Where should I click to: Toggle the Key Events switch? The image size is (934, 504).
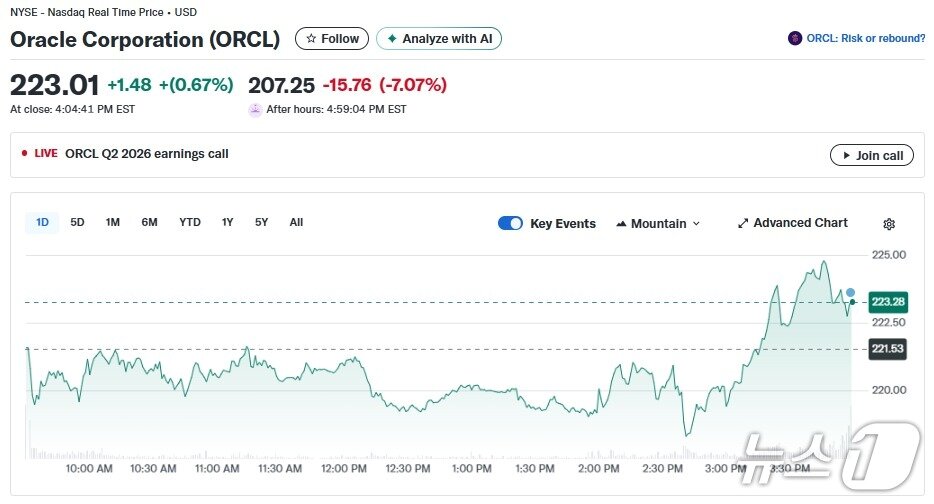[x=510, y=223]
